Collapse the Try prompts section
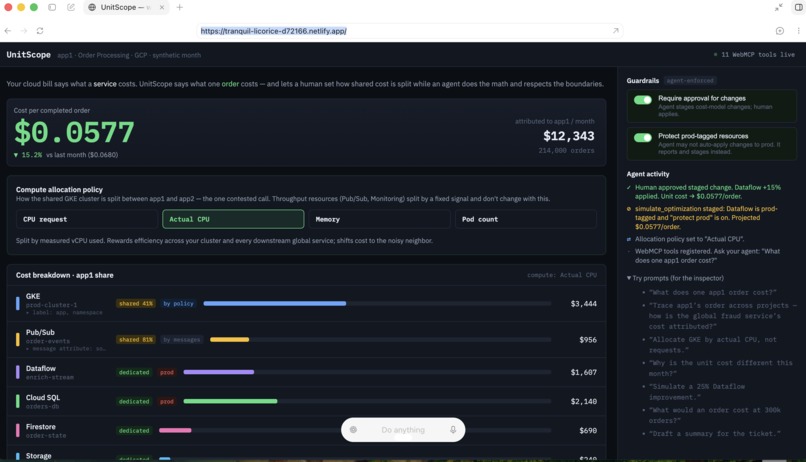This screenshot has width=806, height=462. click(x=675, y=278)
